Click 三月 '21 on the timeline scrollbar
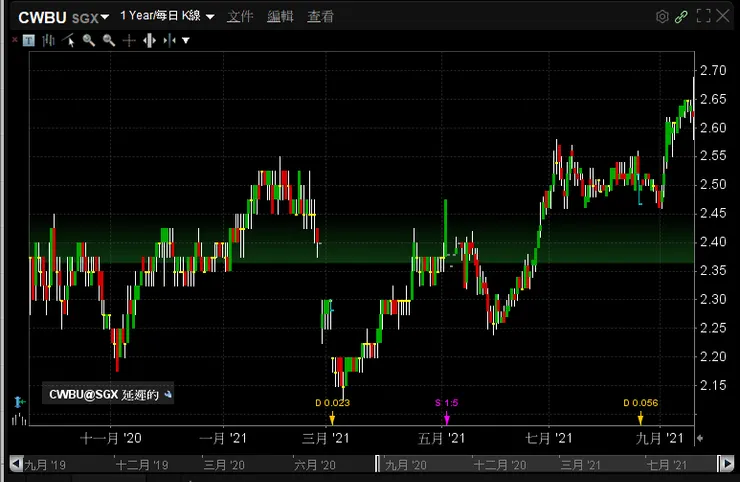740x482 pixels. 581,465
